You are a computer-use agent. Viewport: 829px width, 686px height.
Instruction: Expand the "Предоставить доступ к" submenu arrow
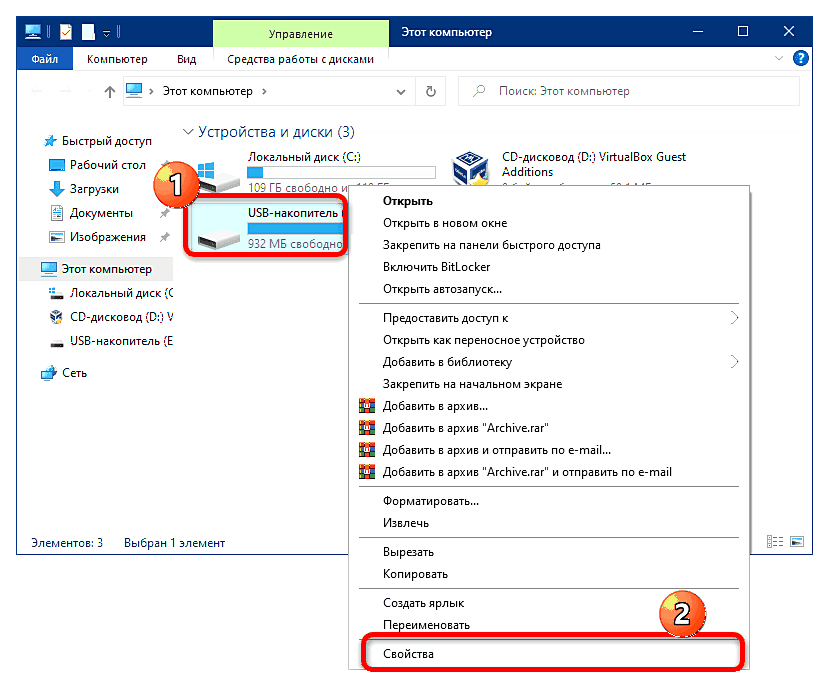[734, 318]
